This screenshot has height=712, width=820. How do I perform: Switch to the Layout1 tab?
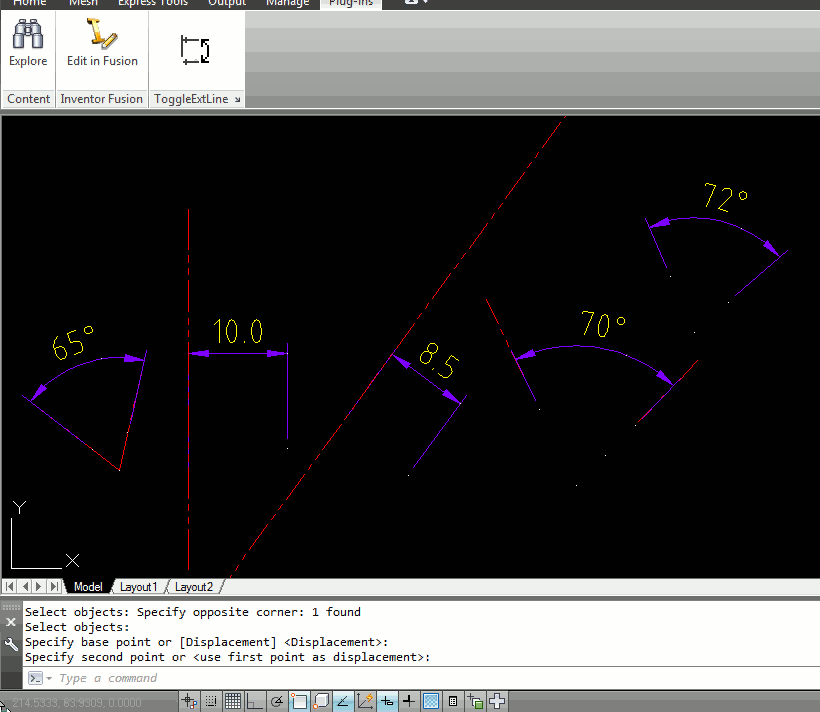(x=139, y=587)
